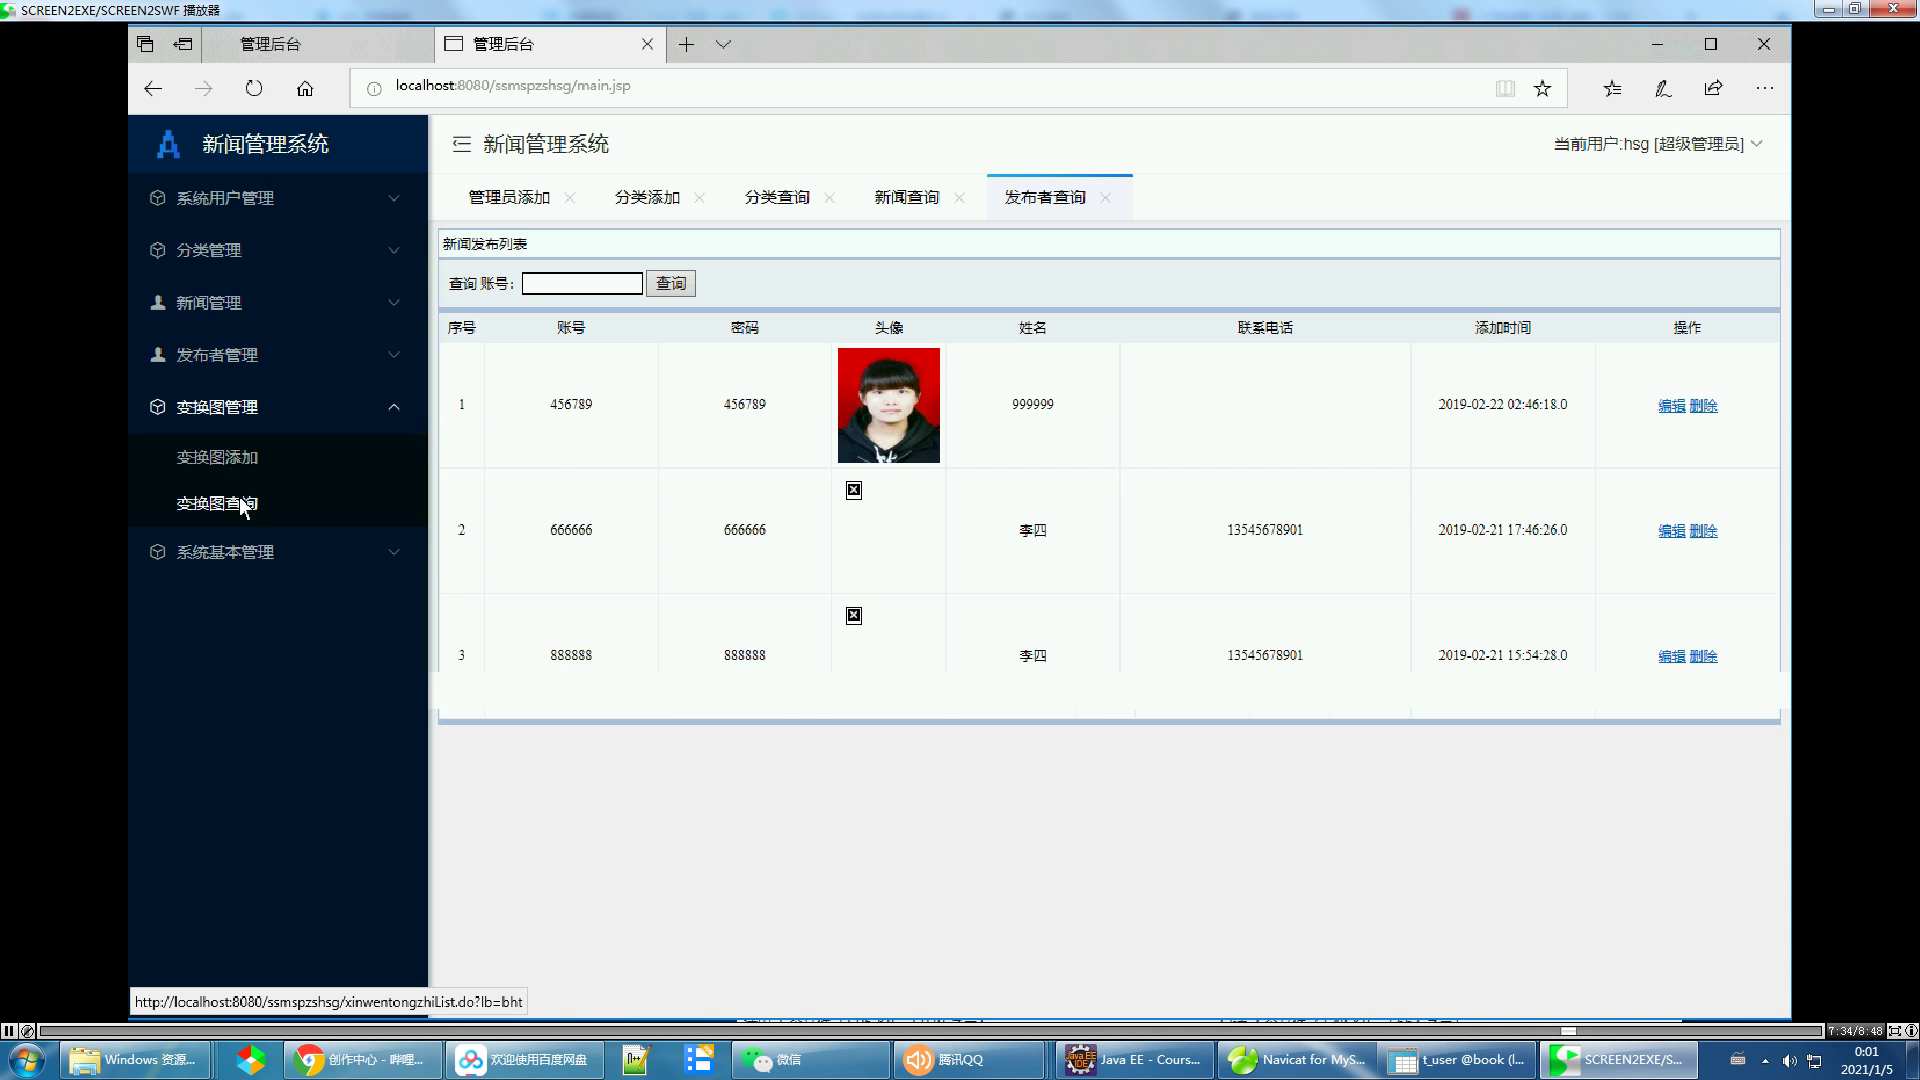Viewport: 1920px width, 1080px height.
Task: Click the player progress seek bar
Action: coord(930,1031)
